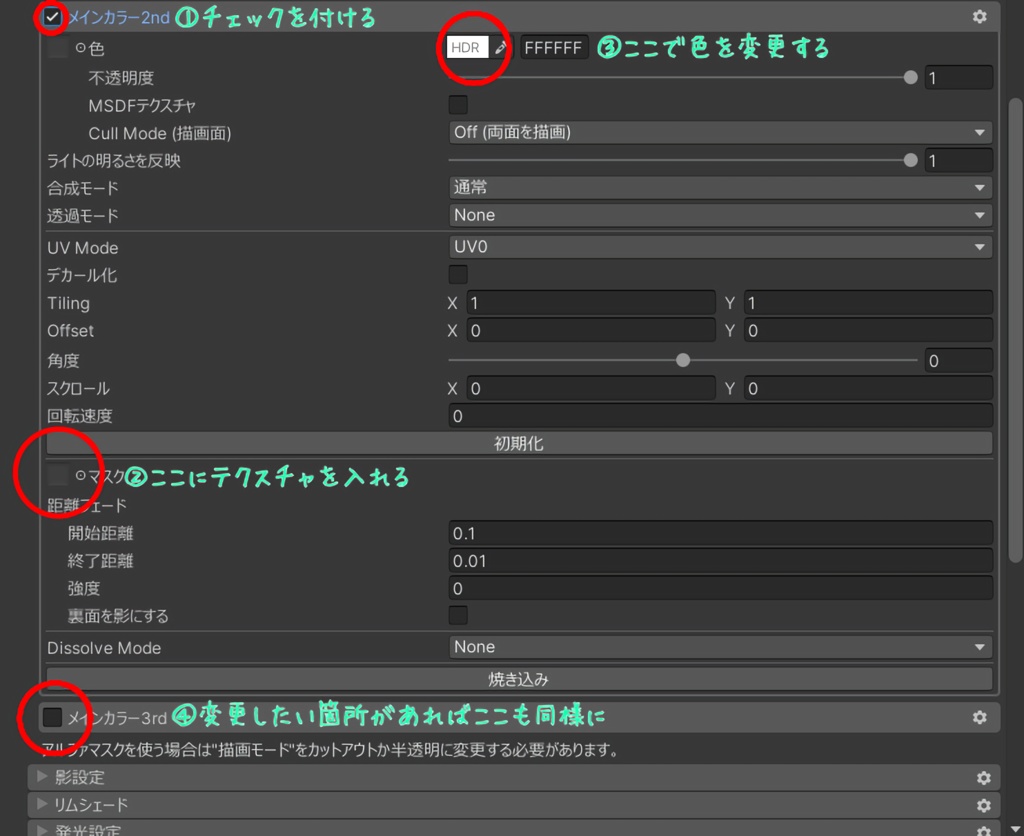Open the 合成モード dropdown showing 通常
This screenshot has height=836, width=1024.
[720, 186]
